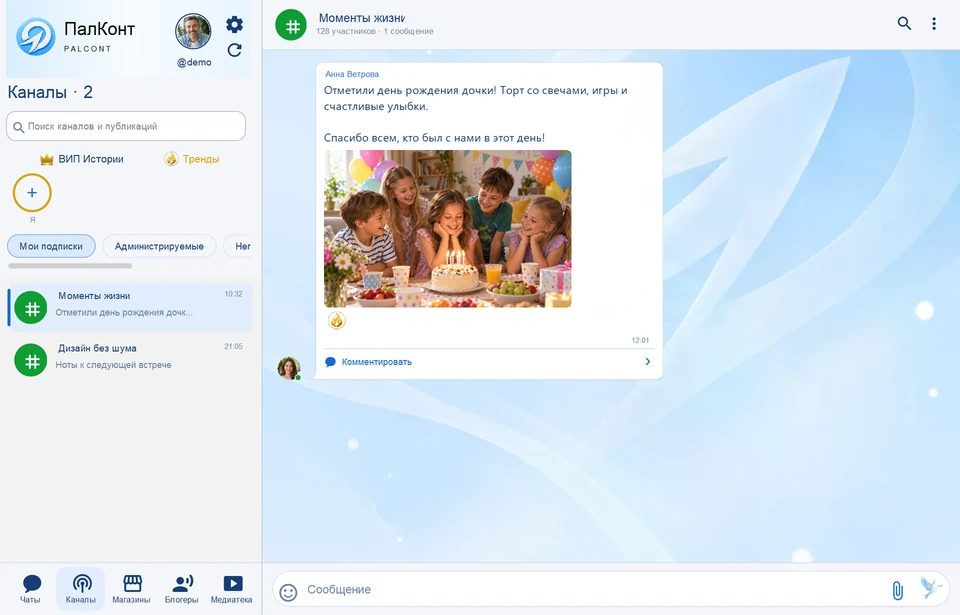Select the Мои подписки filter chip
The image size is (960, 615).
(x=51, y=246)
